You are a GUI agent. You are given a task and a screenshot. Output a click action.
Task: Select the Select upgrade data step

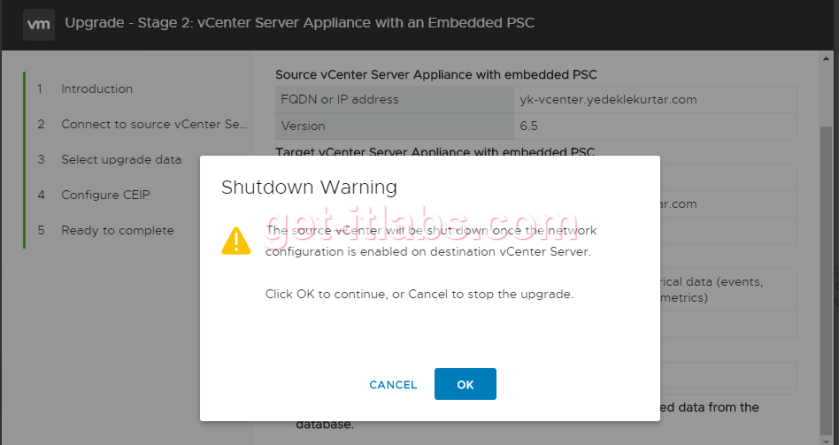coord(121,159)
